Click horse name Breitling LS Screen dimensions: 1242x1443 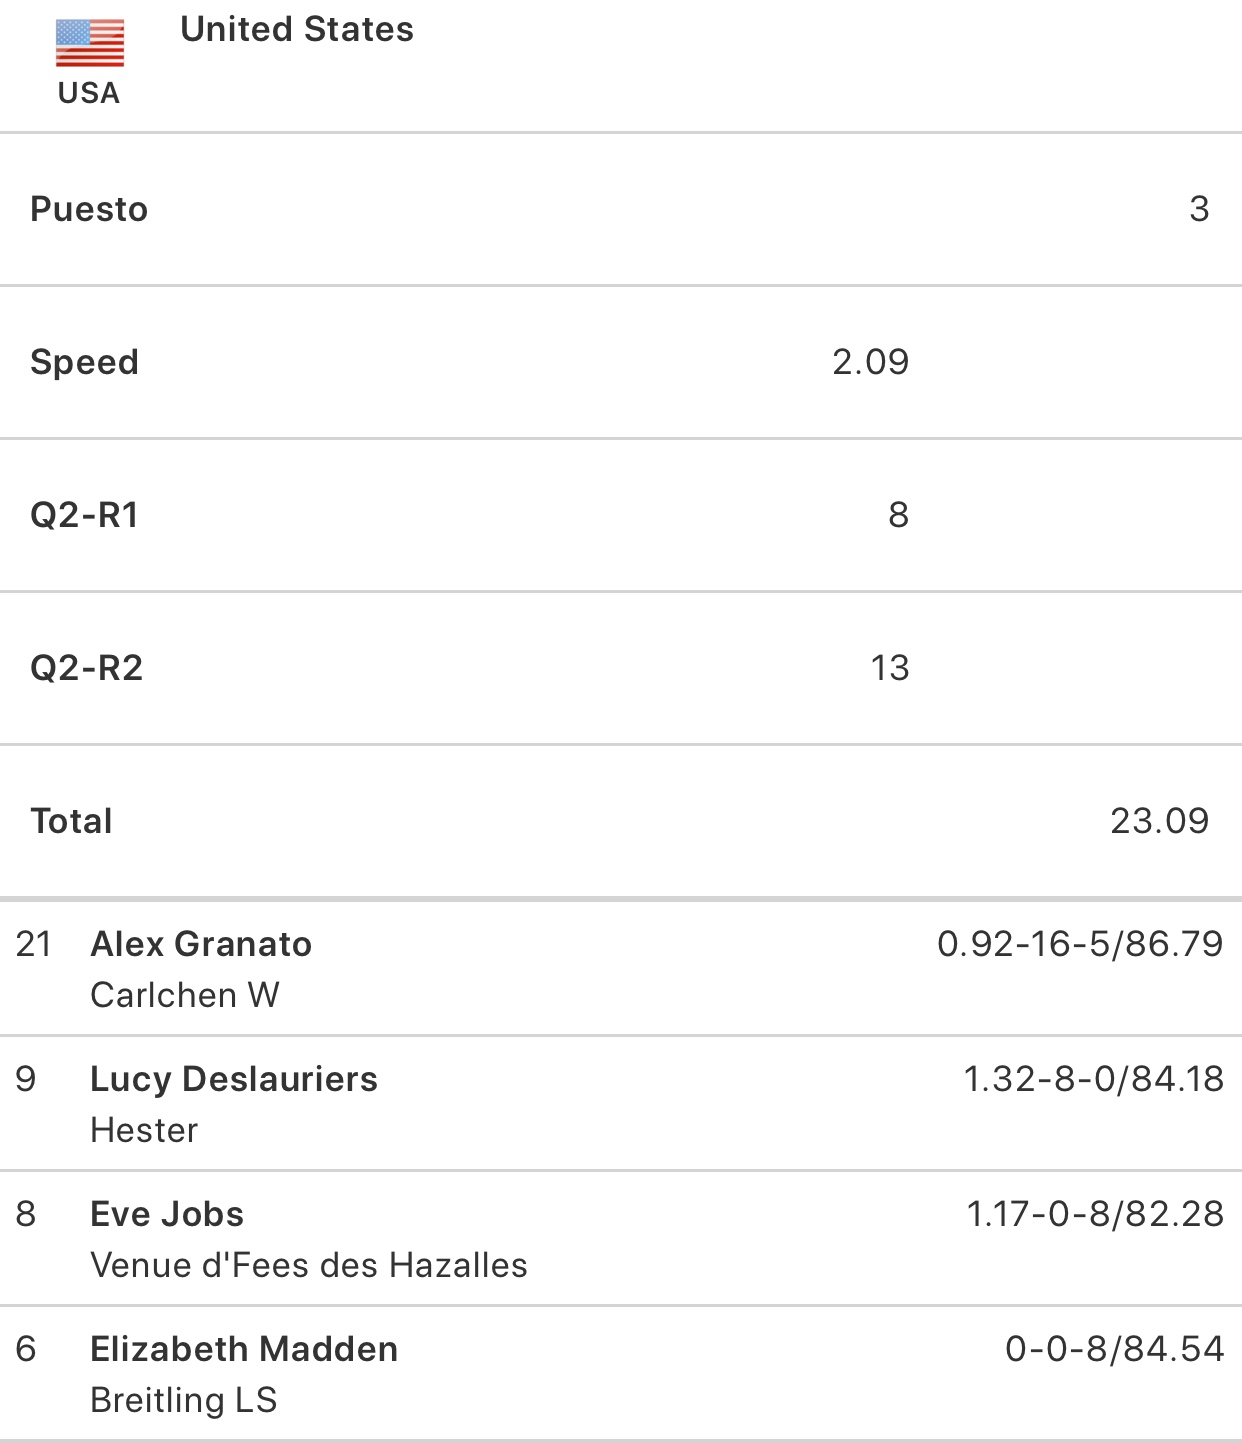[184, 1400]
